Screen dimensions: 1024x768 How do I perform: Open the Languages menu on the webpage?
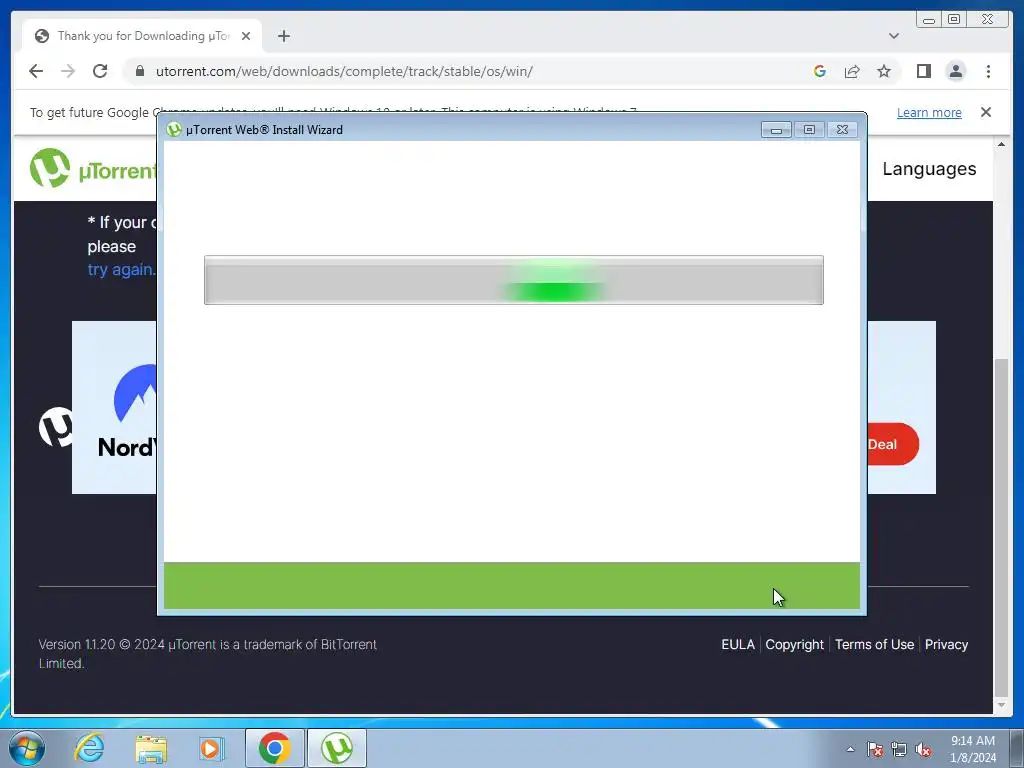pyautogui.click(x=929, y=168)
